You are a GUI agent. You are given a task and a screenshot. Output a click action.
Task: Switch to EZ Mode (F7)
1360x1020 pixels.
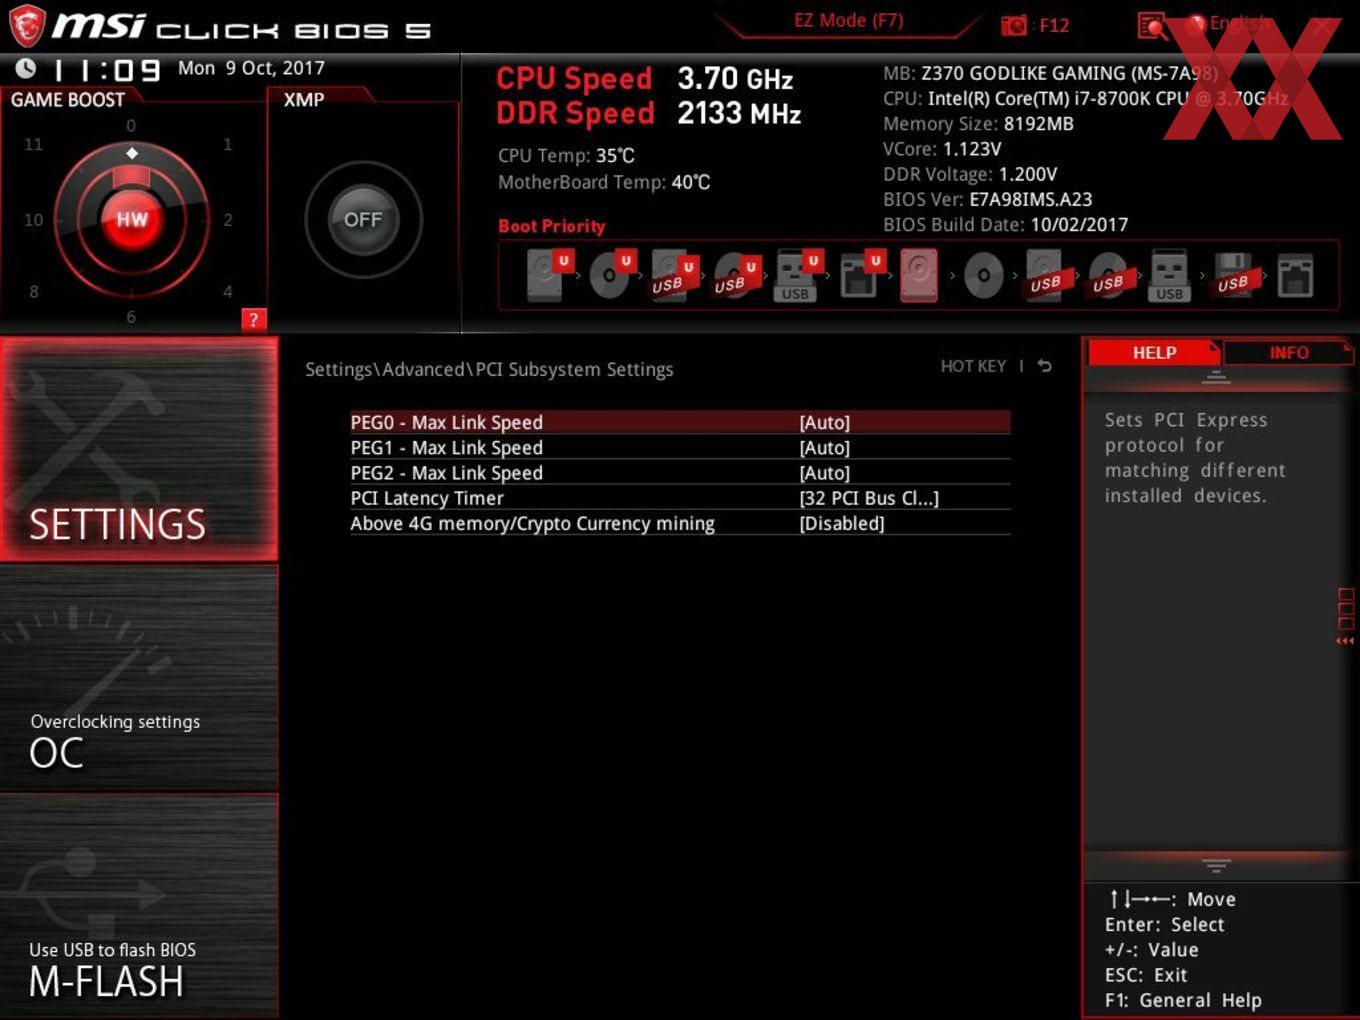tap(848, 20)
